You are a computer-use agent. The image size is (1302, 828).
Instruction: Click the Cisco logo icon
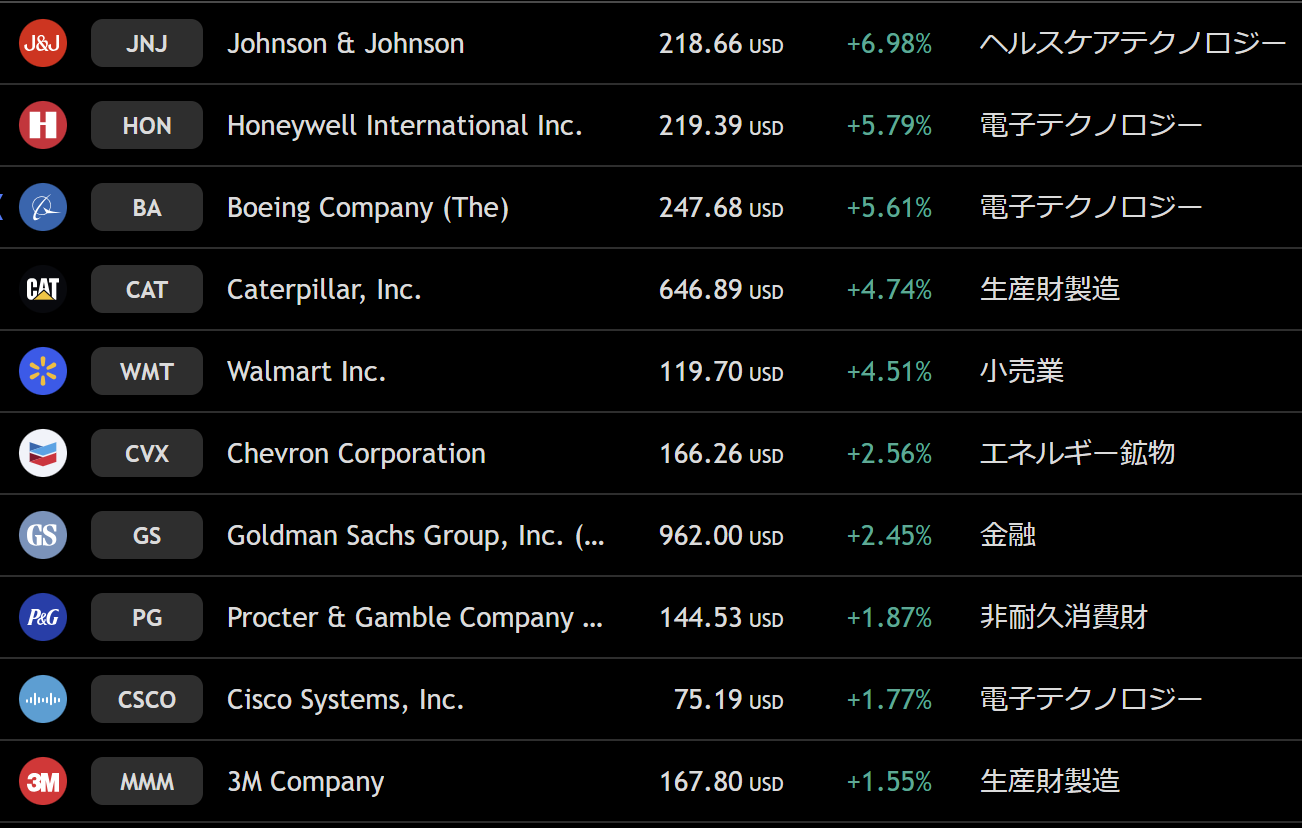coord(43,700)
